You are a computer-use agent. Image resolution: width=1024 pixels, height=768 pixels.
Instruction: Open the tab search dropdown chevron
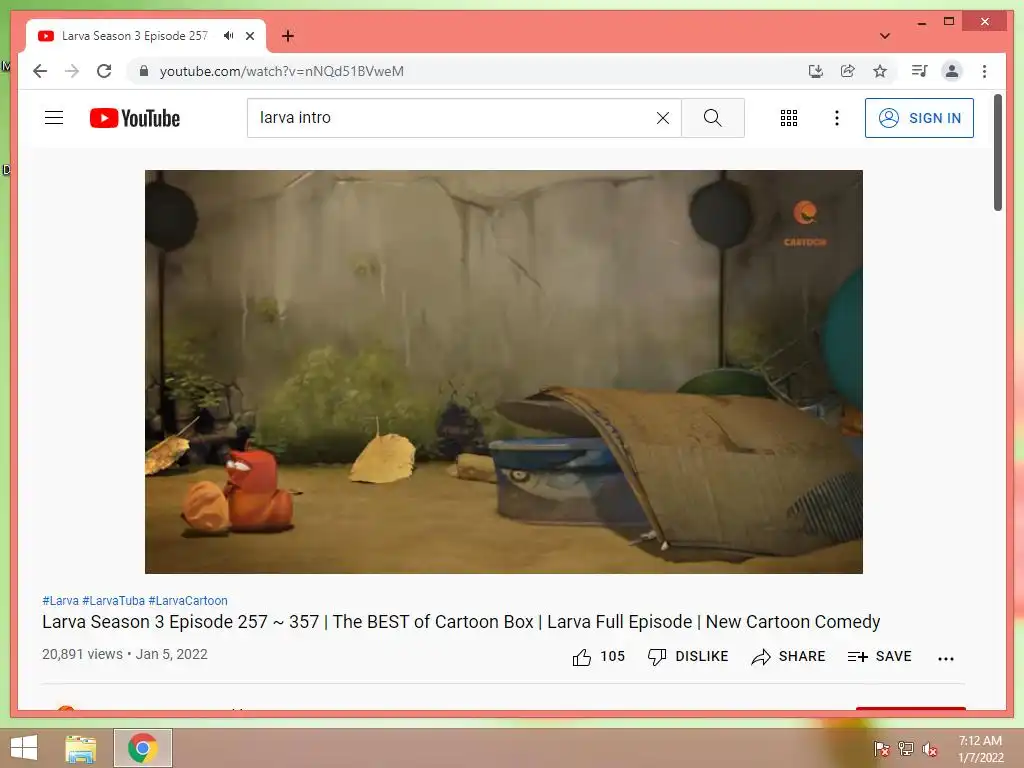tap(885, 36)
